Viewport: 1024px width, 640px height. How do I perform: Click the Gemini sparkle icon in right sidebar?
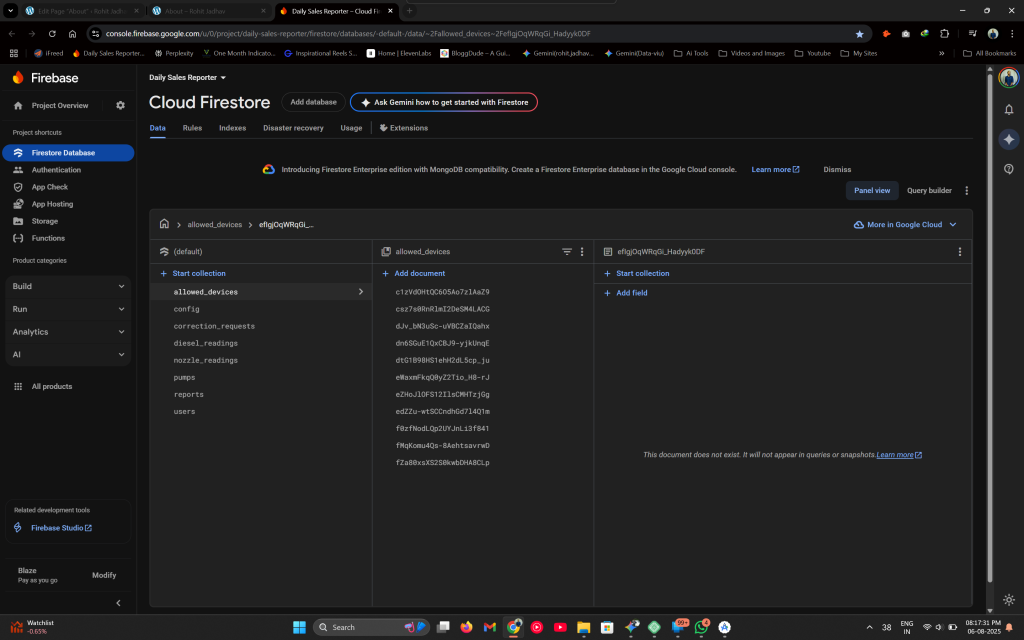(1008, 139)
